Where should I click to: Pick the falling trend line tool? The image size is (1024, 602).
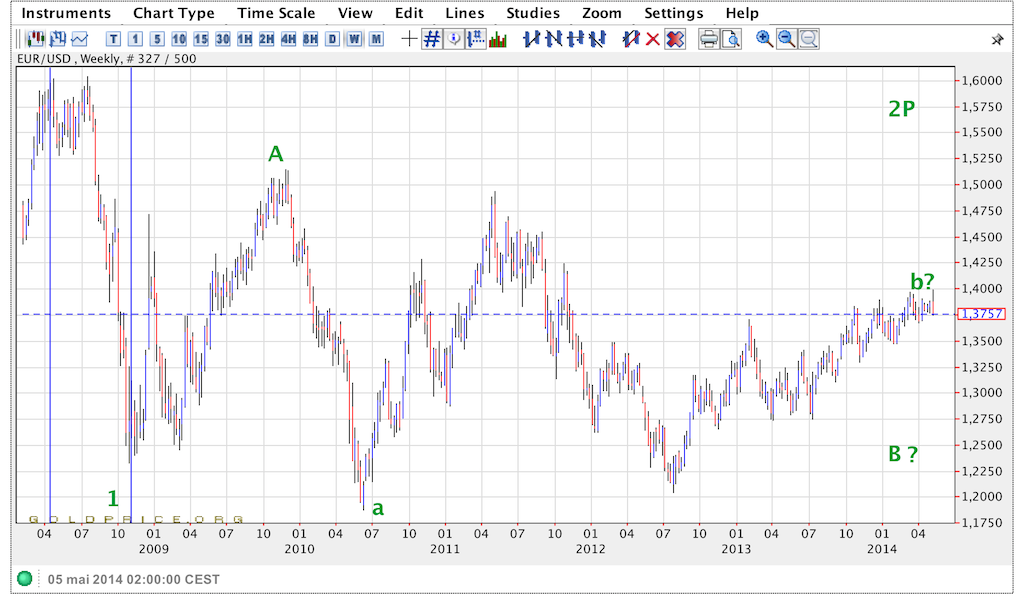point(554,39)
